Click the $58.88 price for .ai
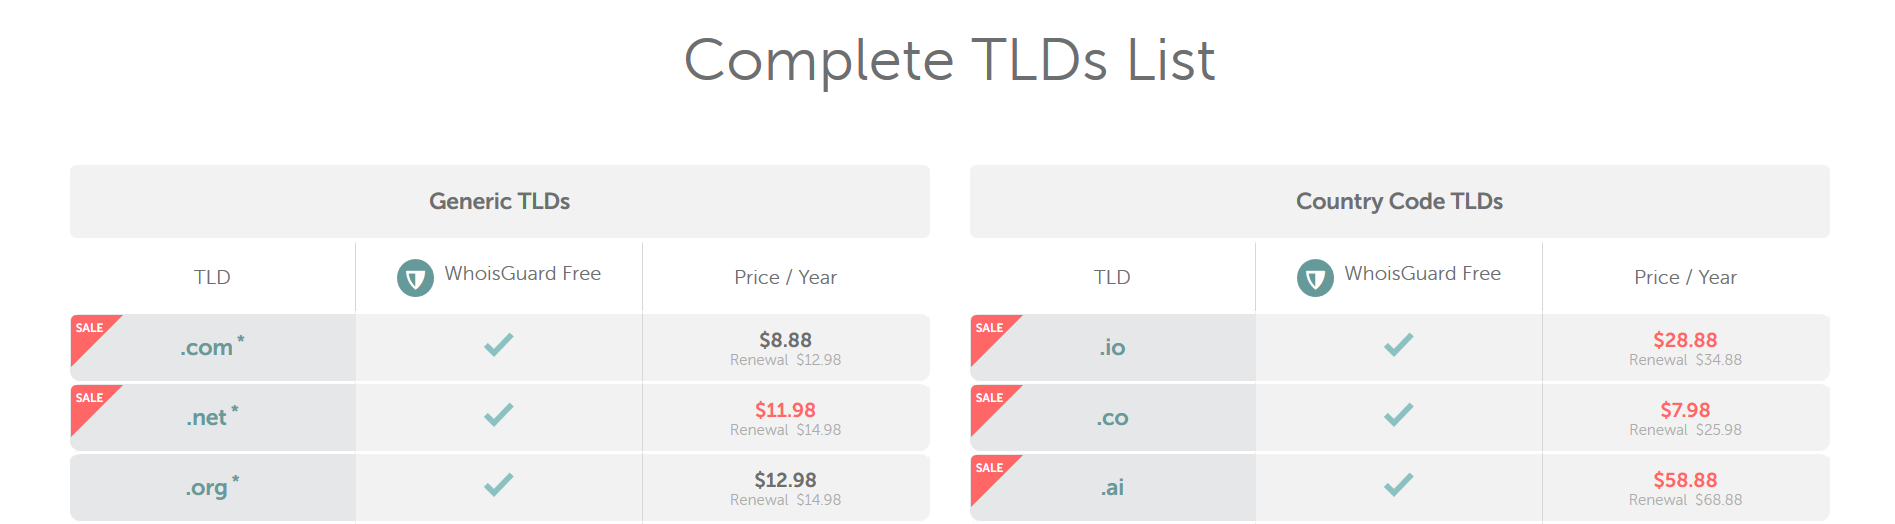Screen dimensions: 1895x524 (x=1685, y=480)
